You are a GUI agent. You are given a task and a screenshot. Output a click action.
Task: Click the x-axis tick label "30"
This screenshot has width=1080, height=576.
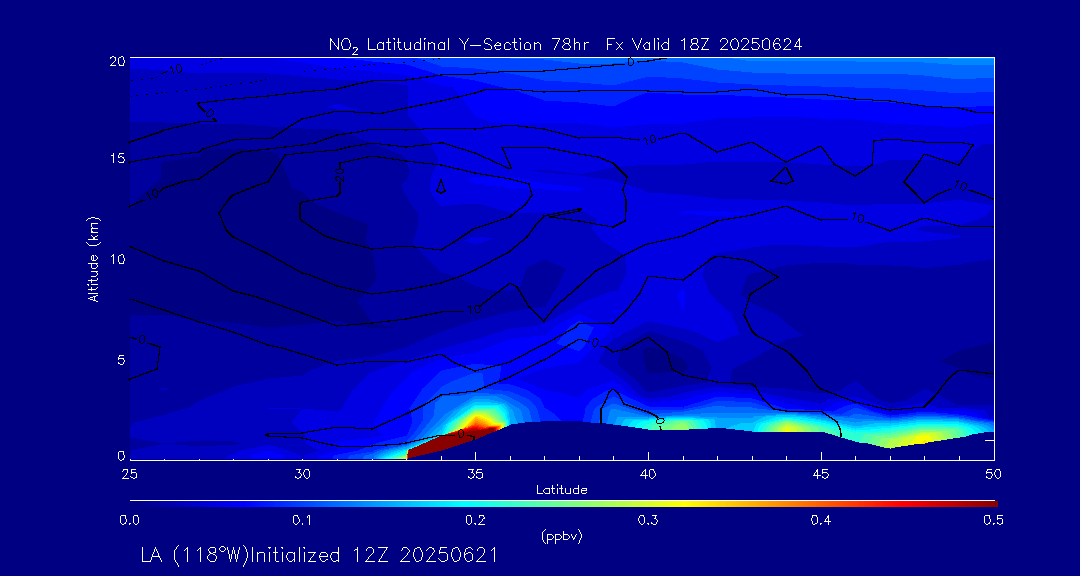pyautogui.click(x=302, y=475)
